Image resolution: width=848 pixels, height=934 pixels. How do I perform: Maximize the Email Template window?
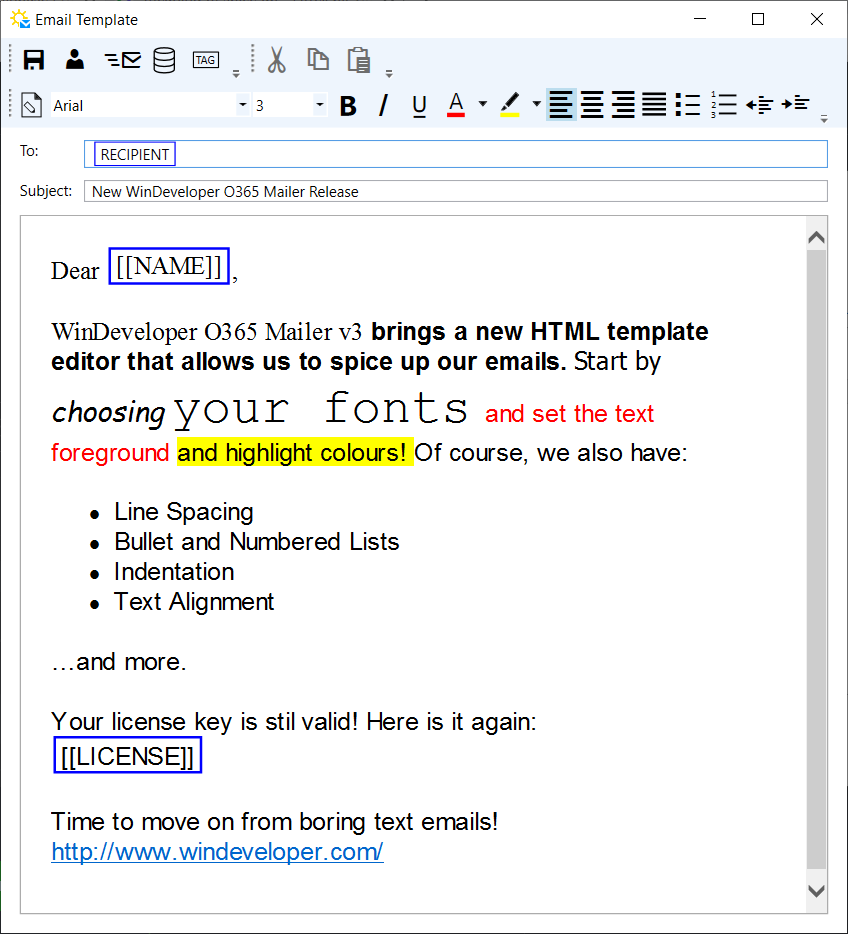tap(758, 19)
